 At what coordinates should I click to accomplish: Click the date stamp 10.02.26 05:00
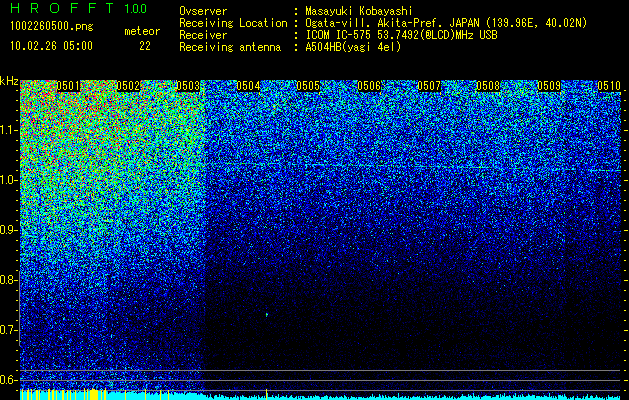[x=51, y=46]
